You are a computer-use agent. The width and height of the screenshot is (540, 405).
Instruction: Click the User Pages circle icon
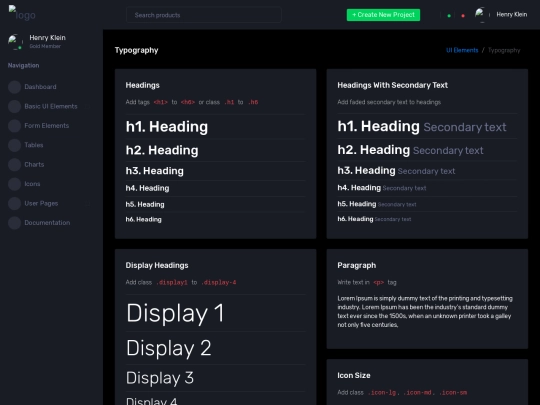[x=14, y=203]
